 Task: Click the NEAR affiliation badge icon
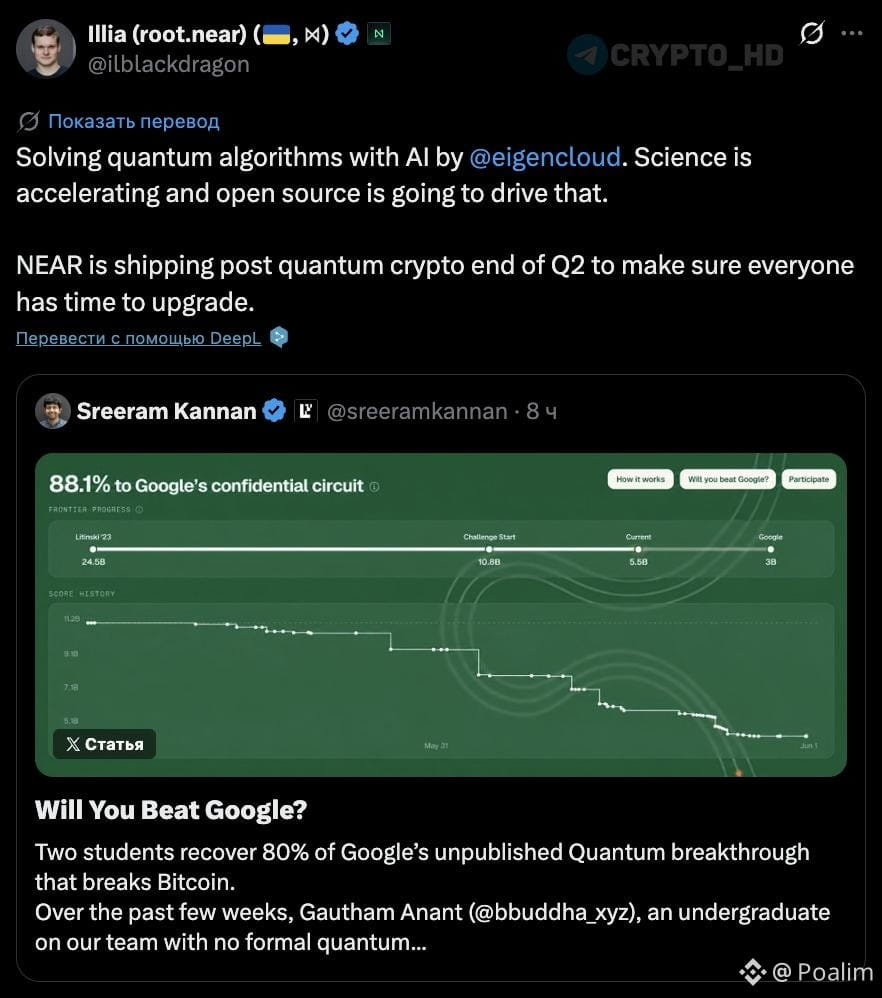pyautogui.click(x=379, y=34)
